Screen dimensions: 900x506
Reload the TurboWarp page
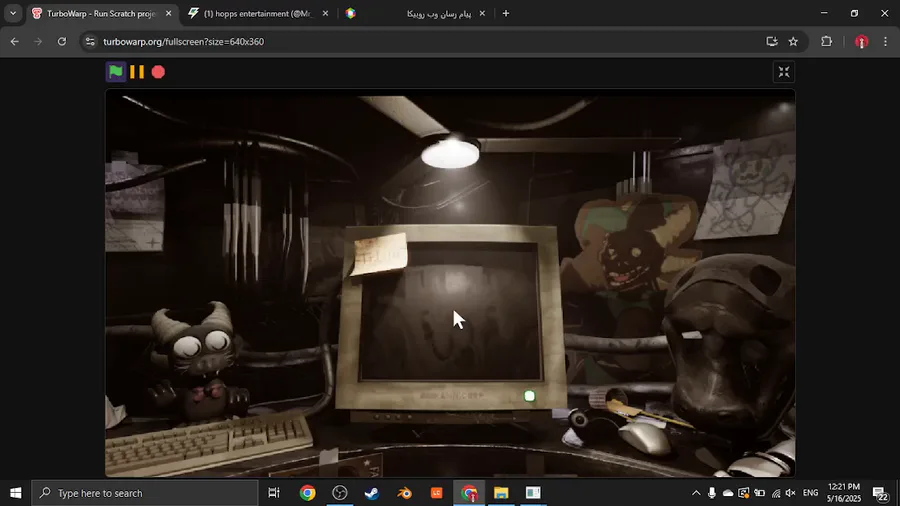point(62,41)
